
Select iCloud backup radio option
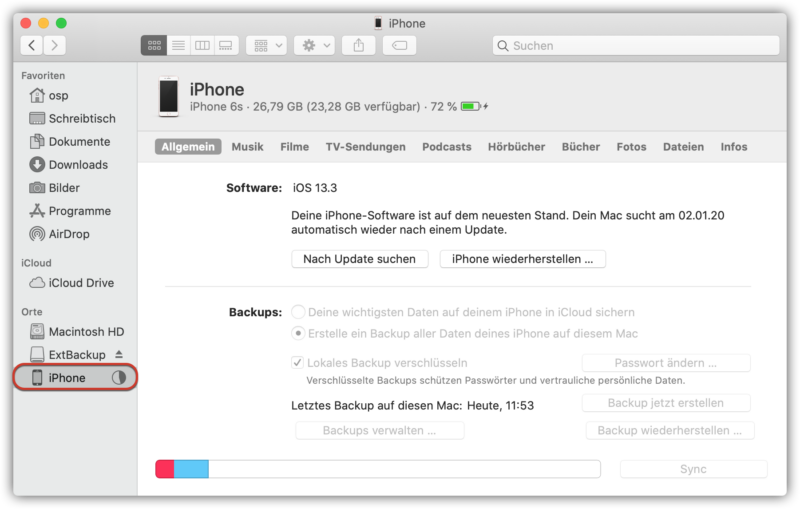pos(298,312)
